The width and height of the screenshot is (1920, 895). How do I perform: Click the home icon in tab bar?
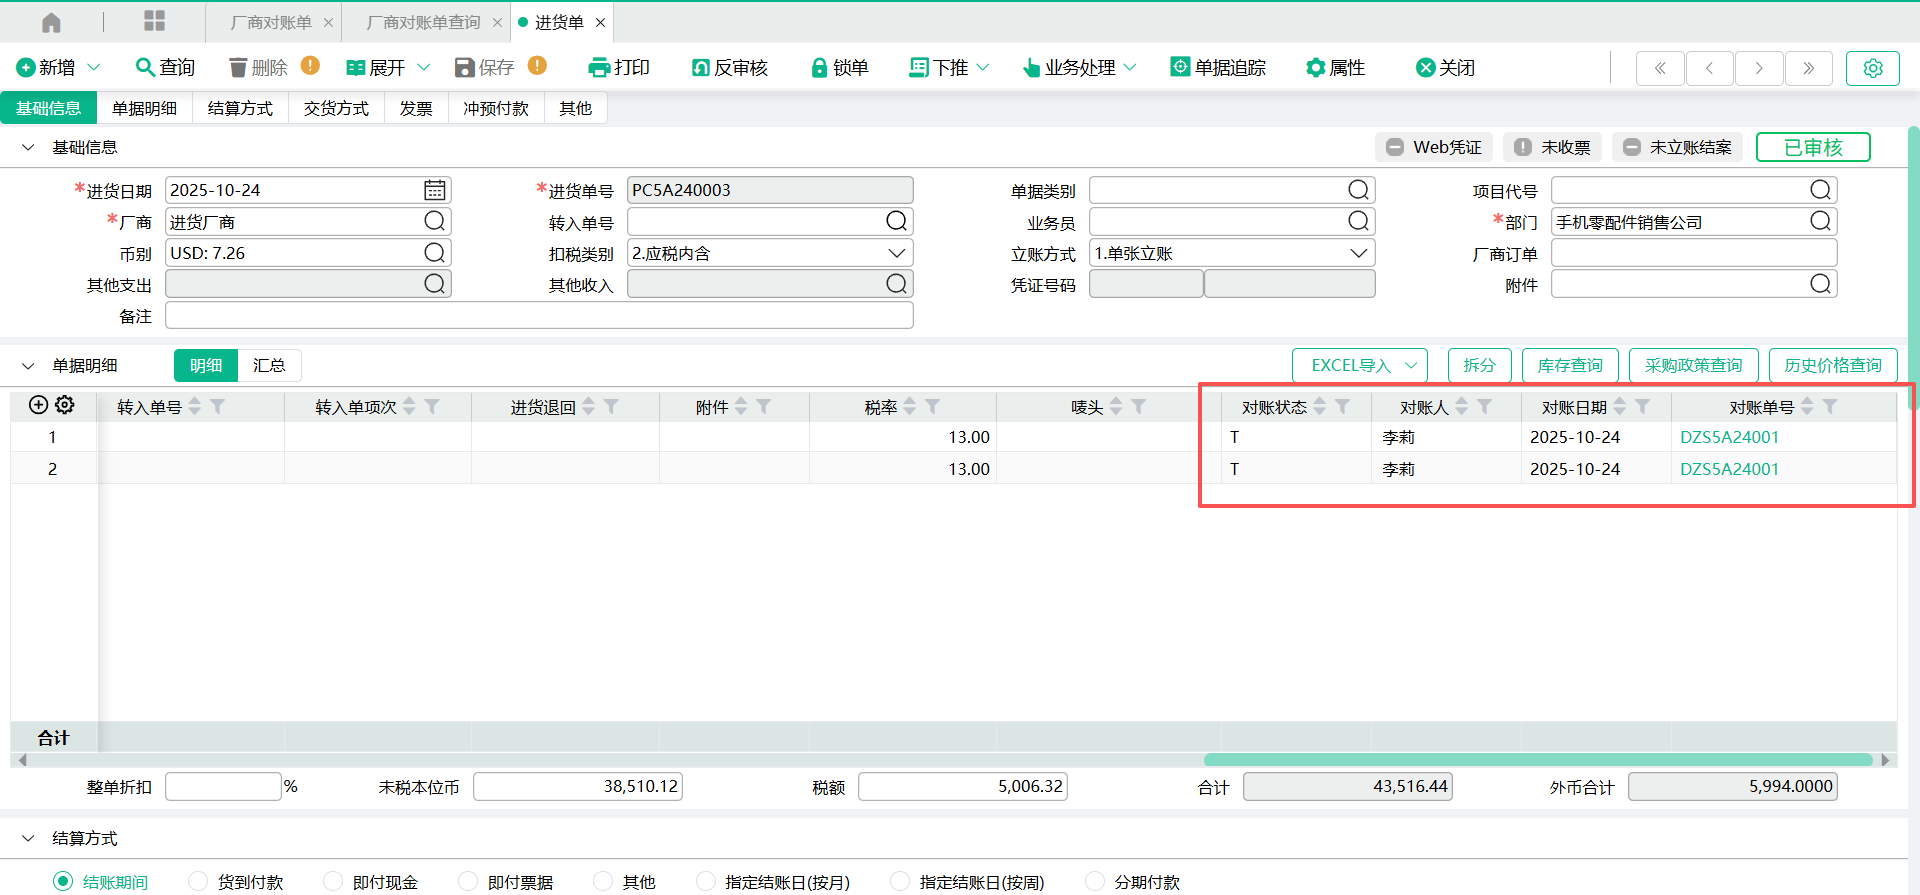(51, 22)
